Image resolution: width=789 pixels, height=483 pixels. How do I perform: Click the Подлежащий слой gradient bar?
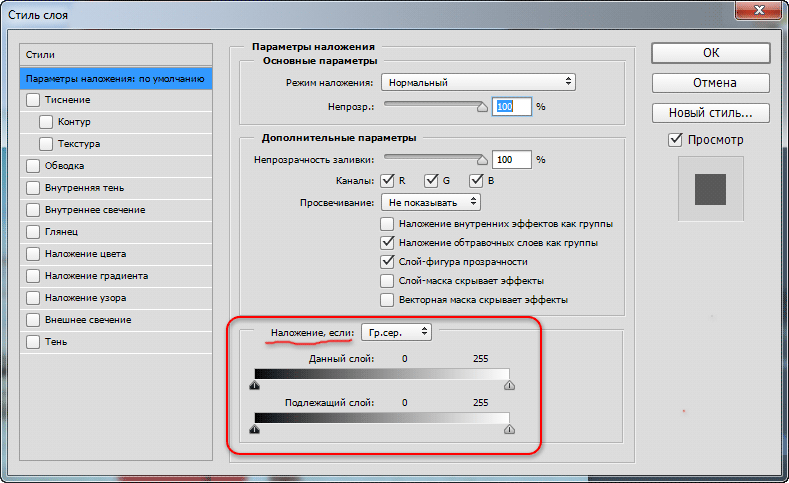click(382, 418)
